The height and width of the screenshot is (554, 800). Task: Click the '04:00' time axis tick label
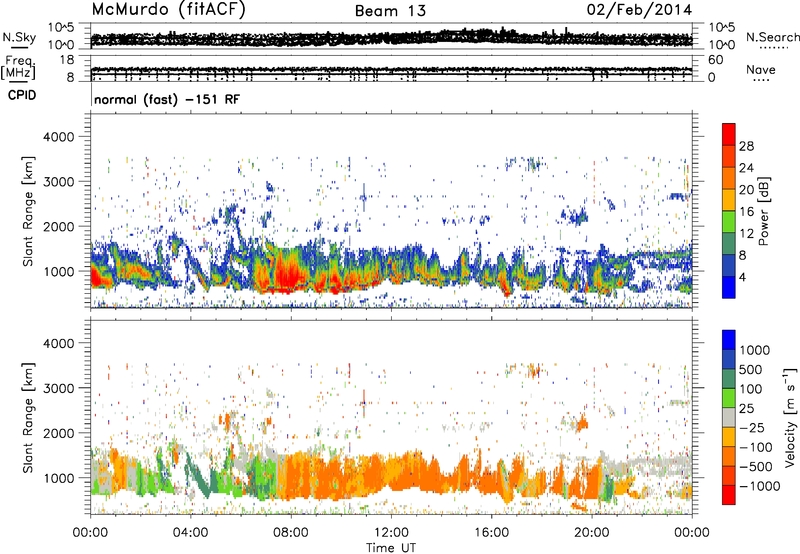click(190, 533)
